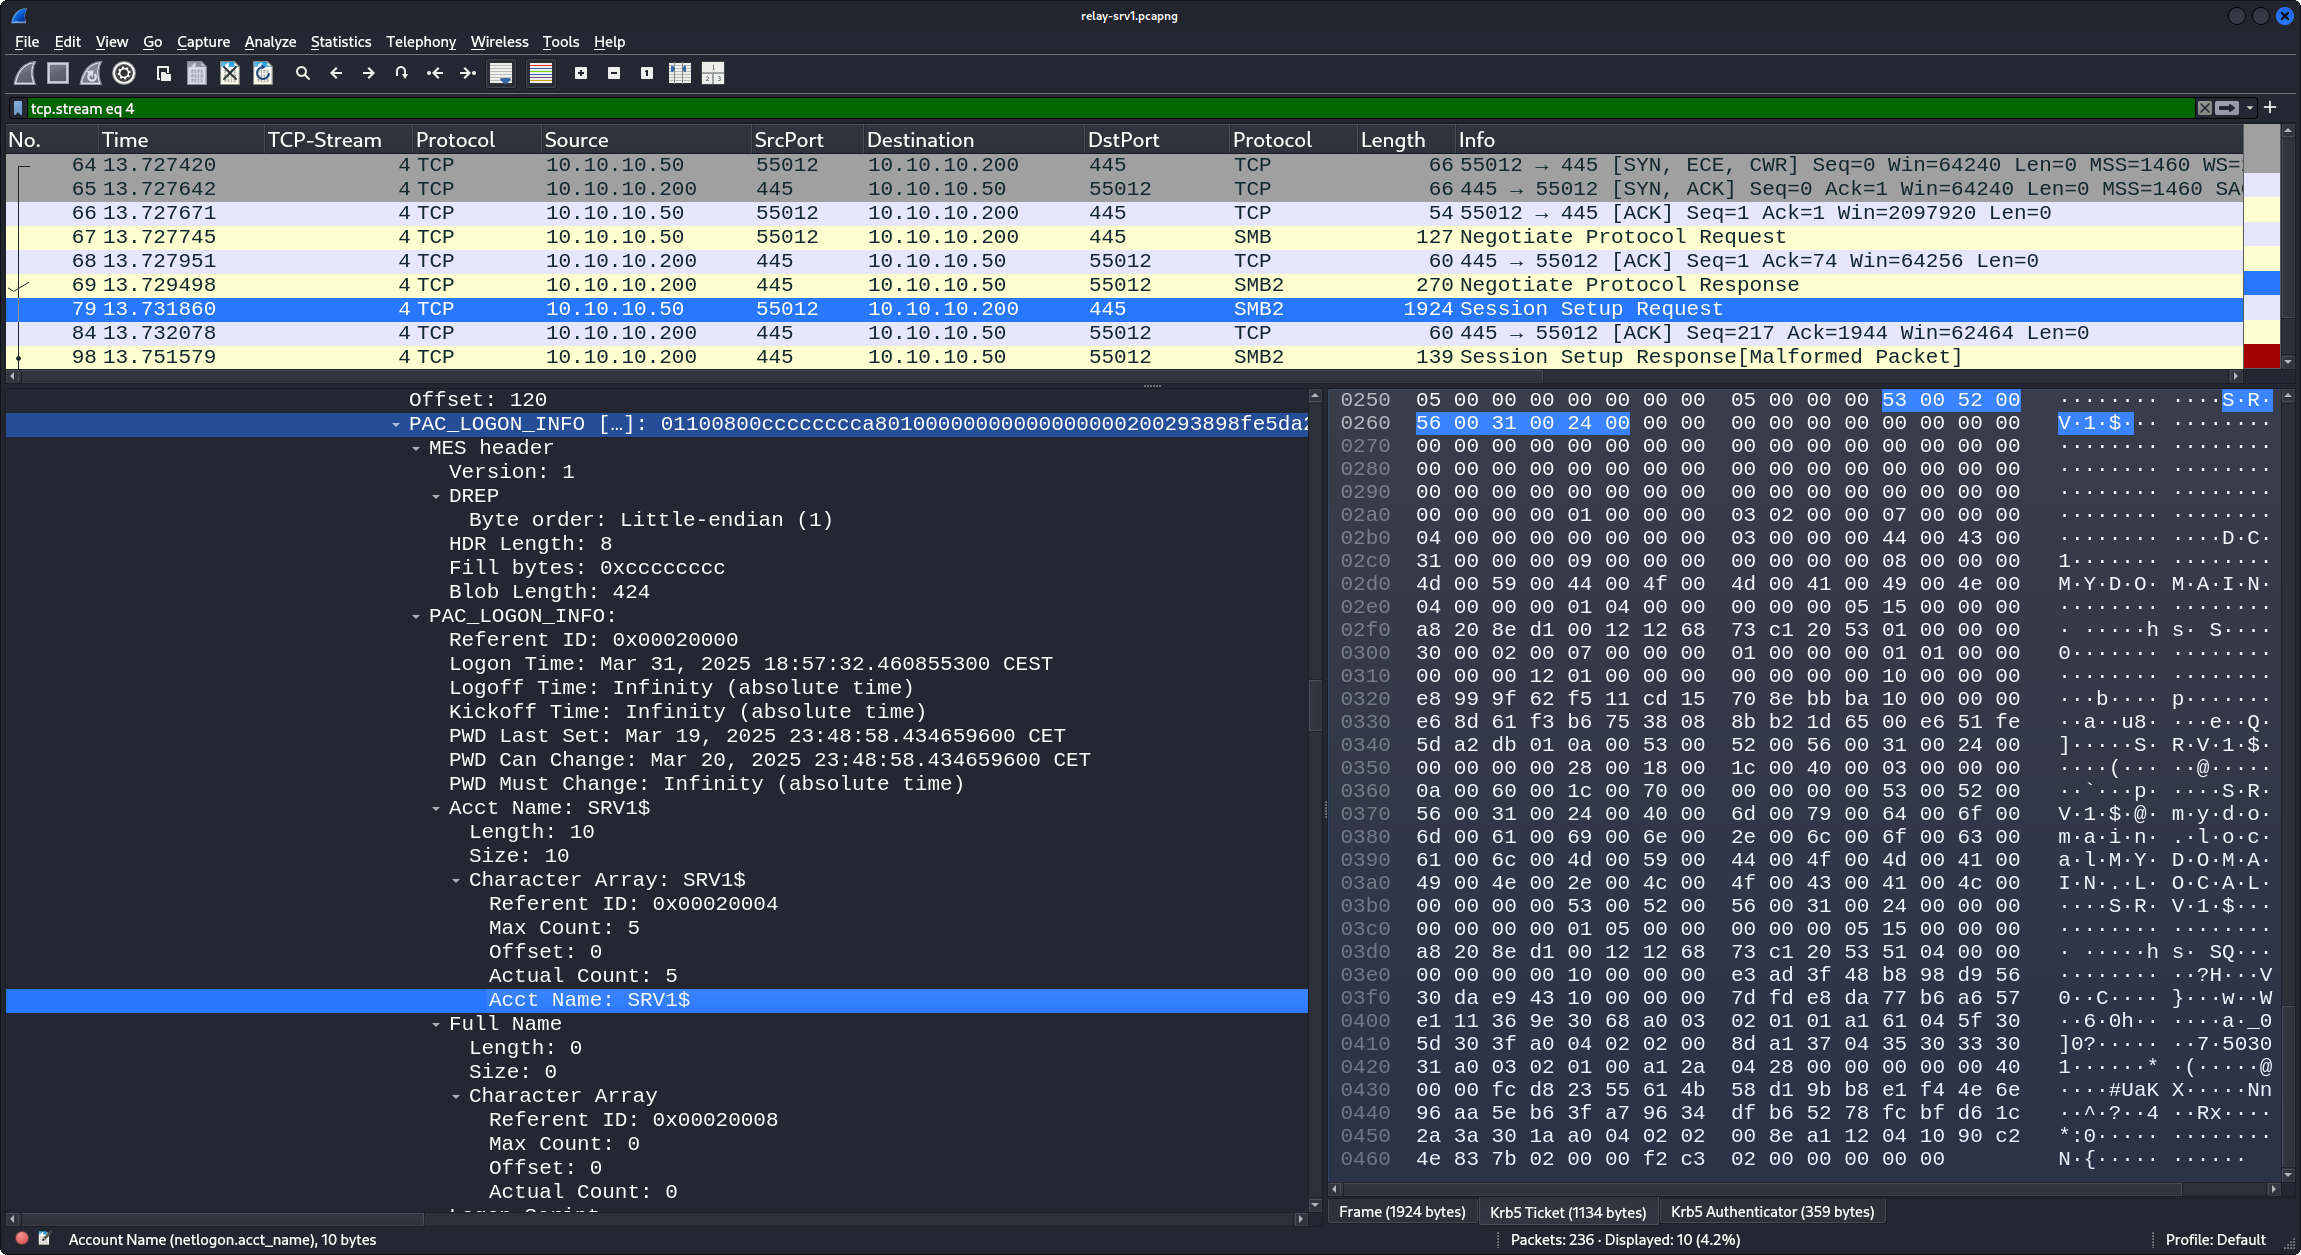Switch to Frame (1924 bytes) tab
Screen dimensions: 2301x1255
point(1402,1211)
